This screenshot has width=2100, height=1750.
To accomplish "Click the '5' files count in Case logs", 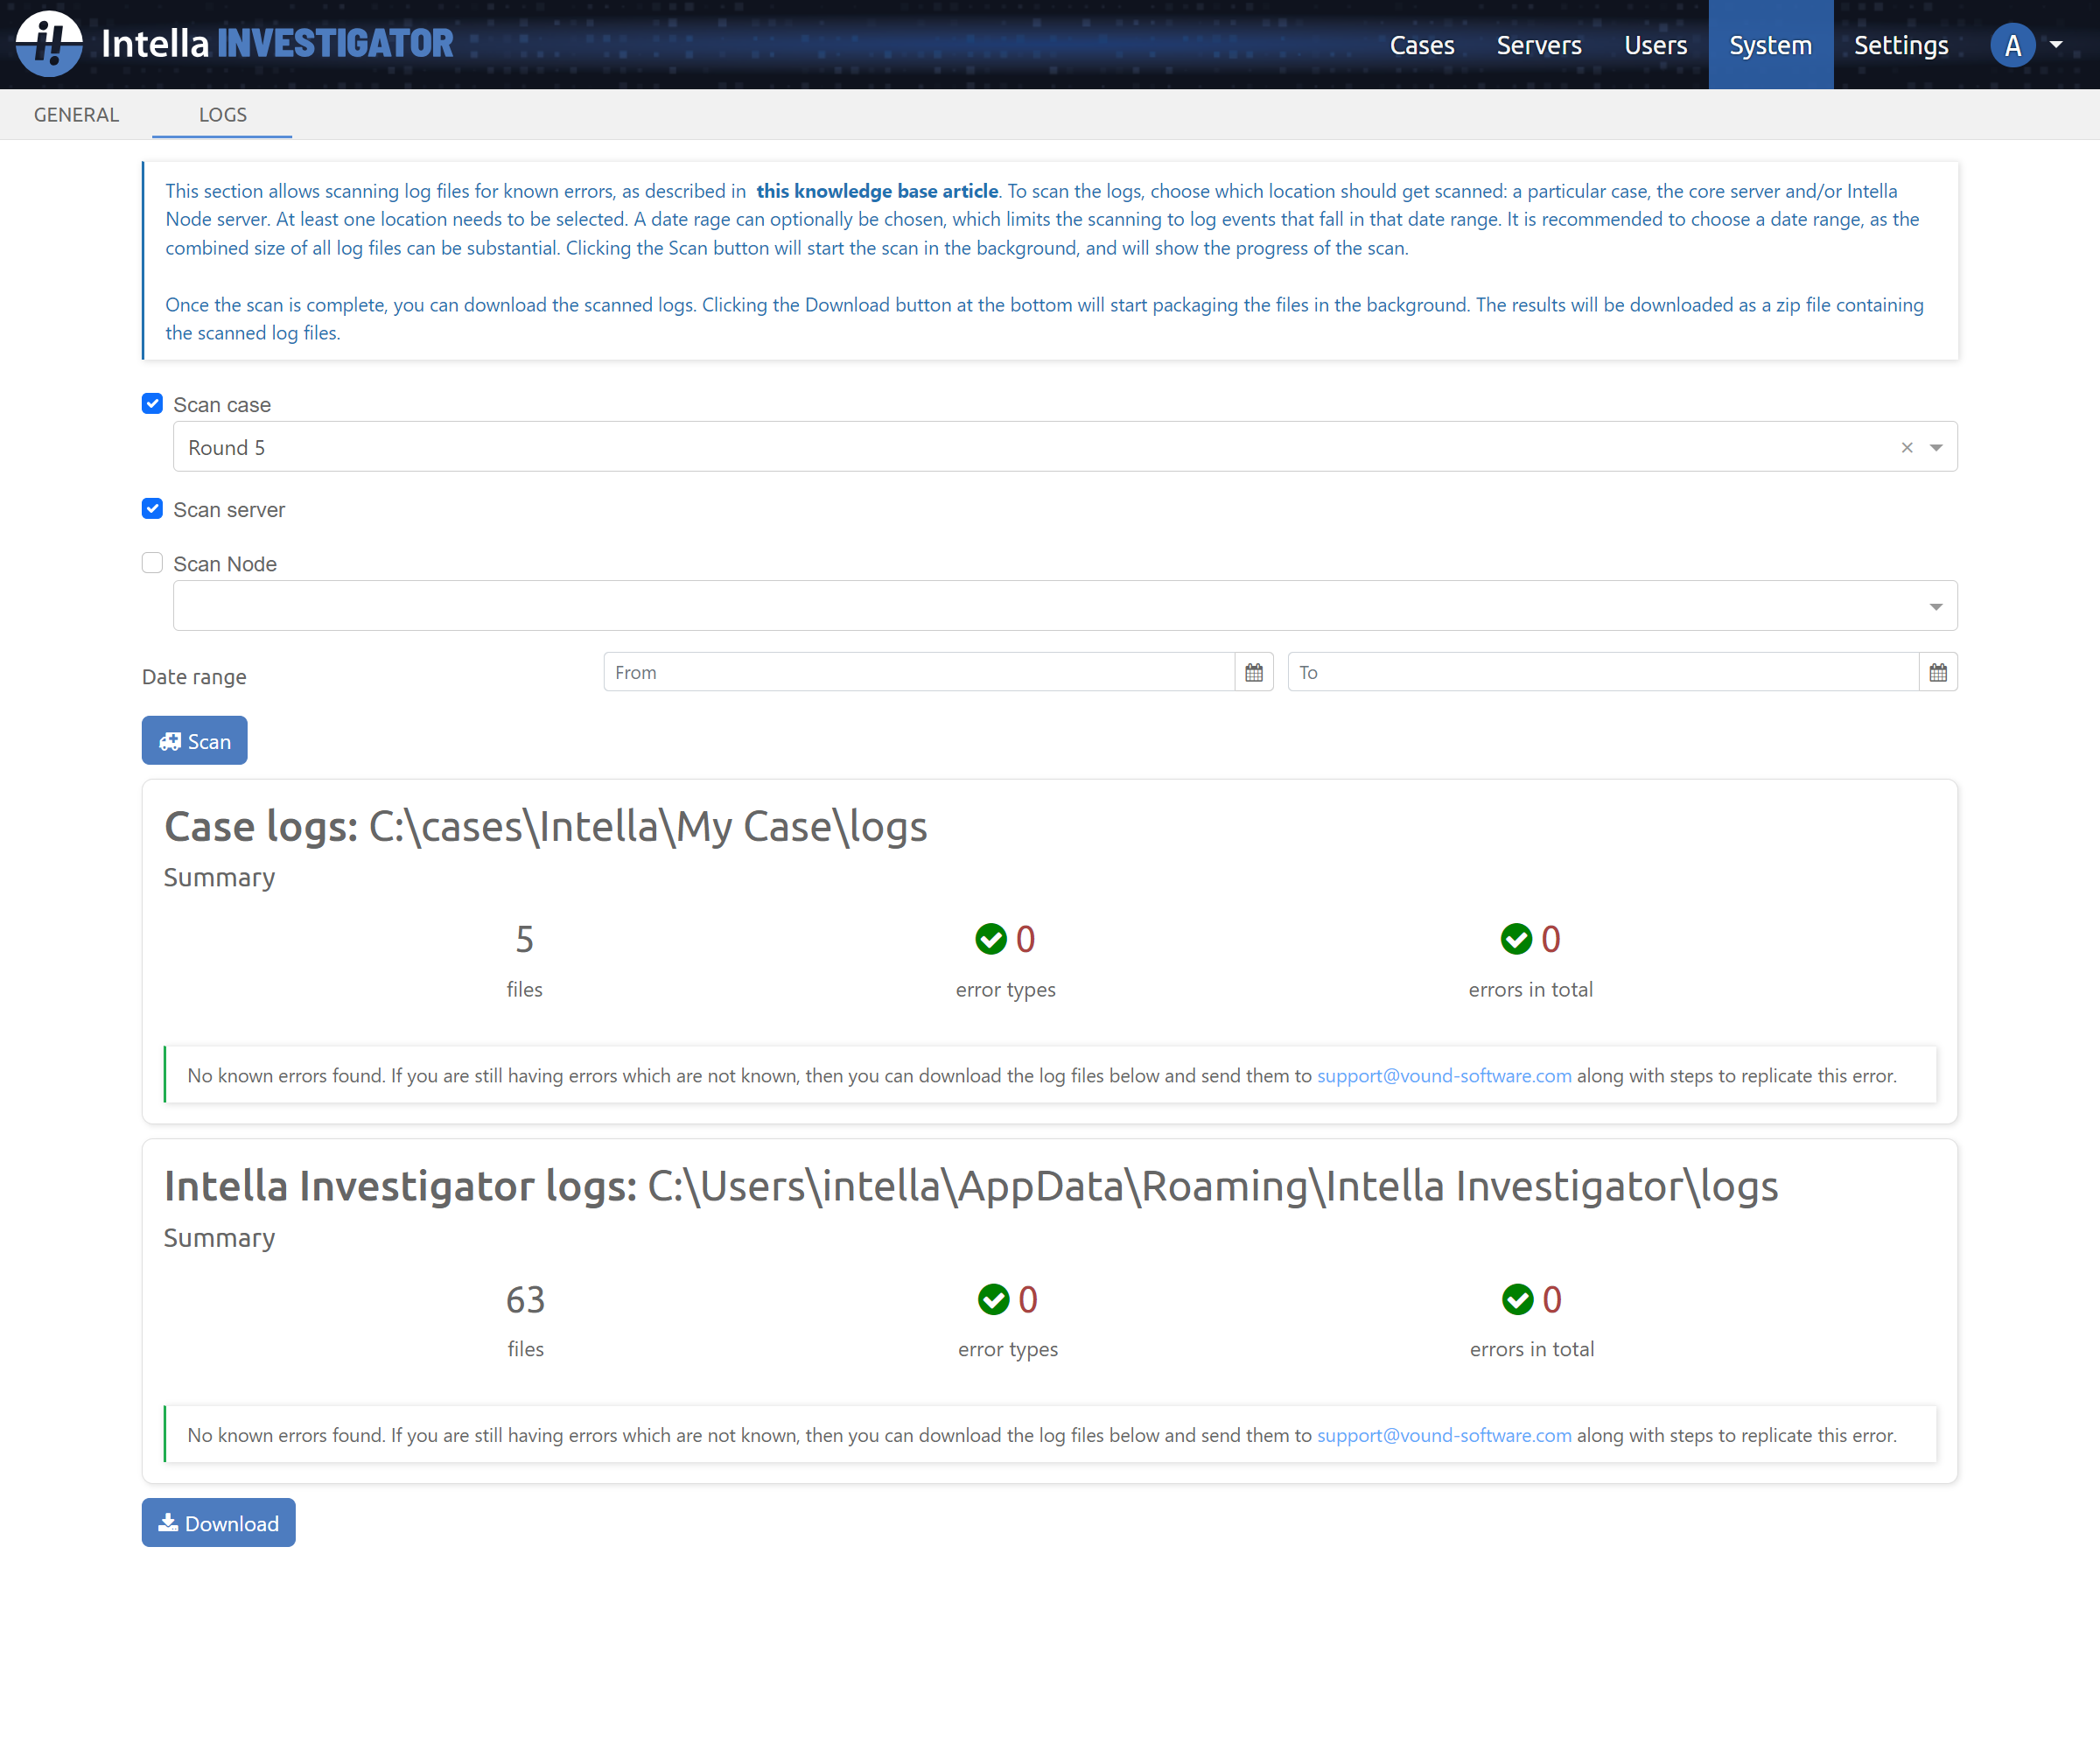I will (x=524, y=940).
